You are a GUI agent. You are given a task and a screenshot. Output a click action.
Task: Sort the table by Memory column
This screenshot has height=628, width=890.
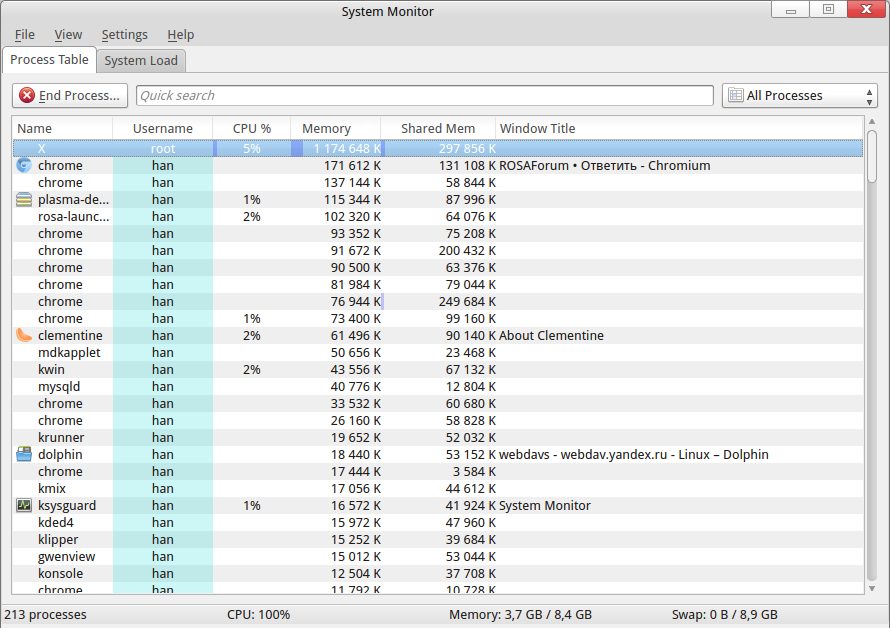(326, 129)
